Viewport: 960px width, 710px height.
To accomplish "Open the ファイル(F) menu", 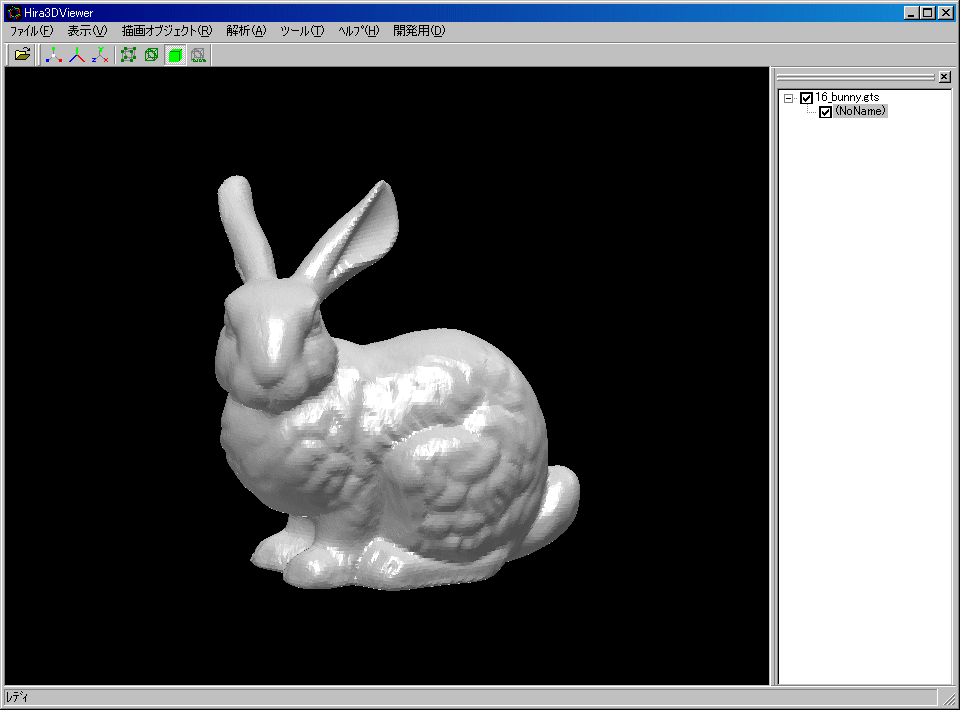I will 31,31.
